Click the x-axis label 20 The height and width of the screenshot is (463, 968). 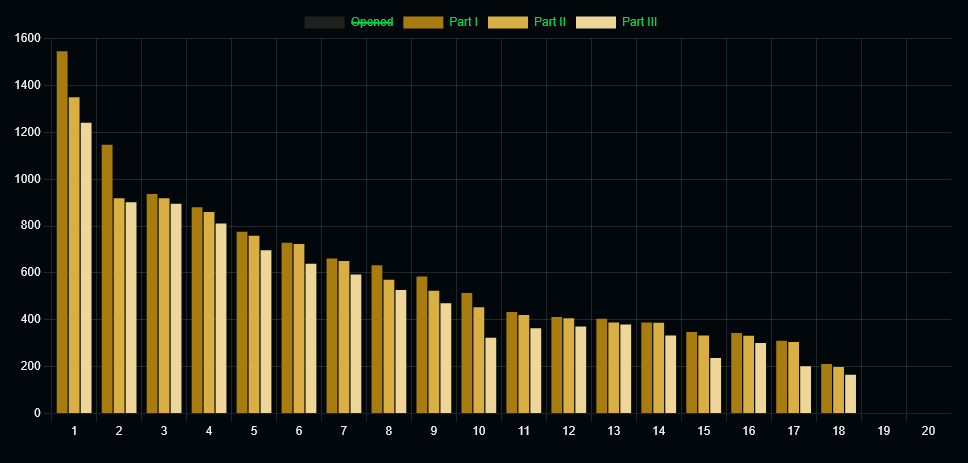(x=928, y=431)
